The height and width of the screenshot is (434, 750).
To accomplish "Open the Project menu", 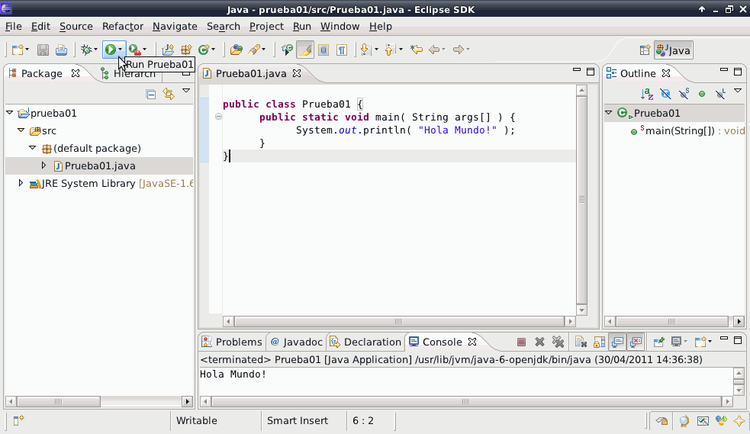I will pyautogui.click(x=266, y=26).
